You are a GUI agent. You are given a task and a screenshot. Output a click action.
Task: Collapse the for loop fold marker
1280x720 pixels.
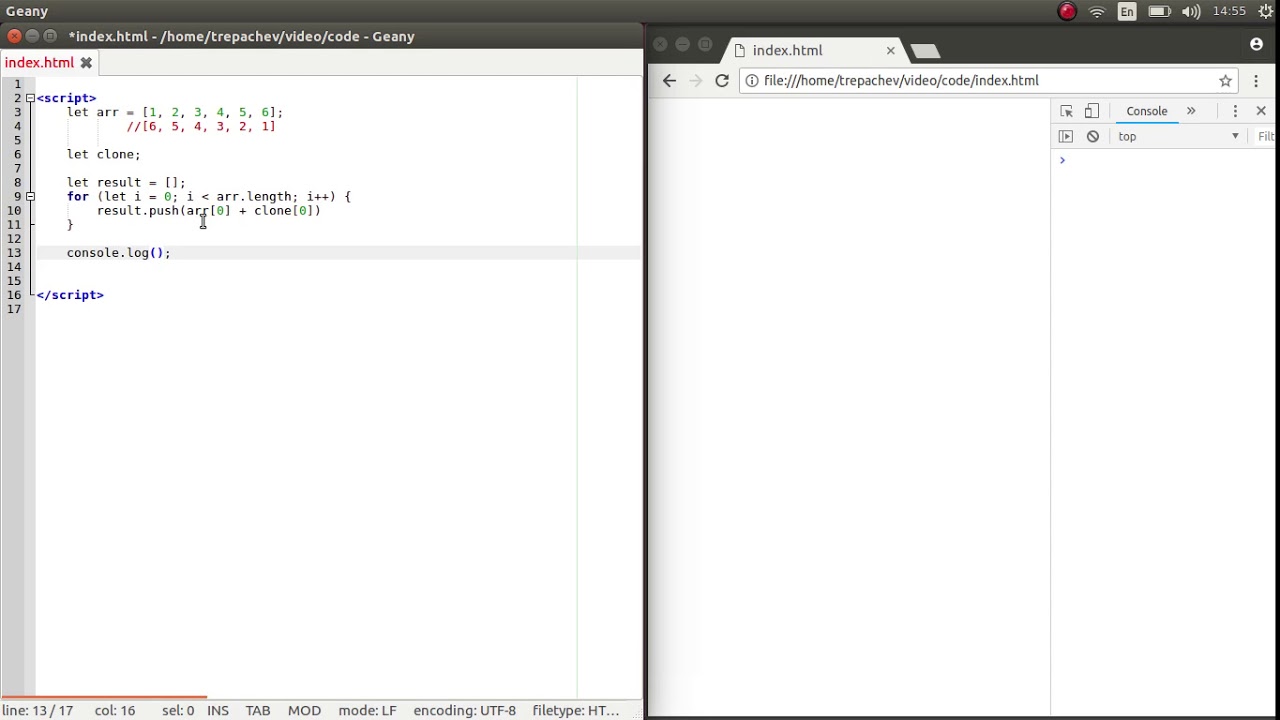pyautogui.click(x=30, y=196)
